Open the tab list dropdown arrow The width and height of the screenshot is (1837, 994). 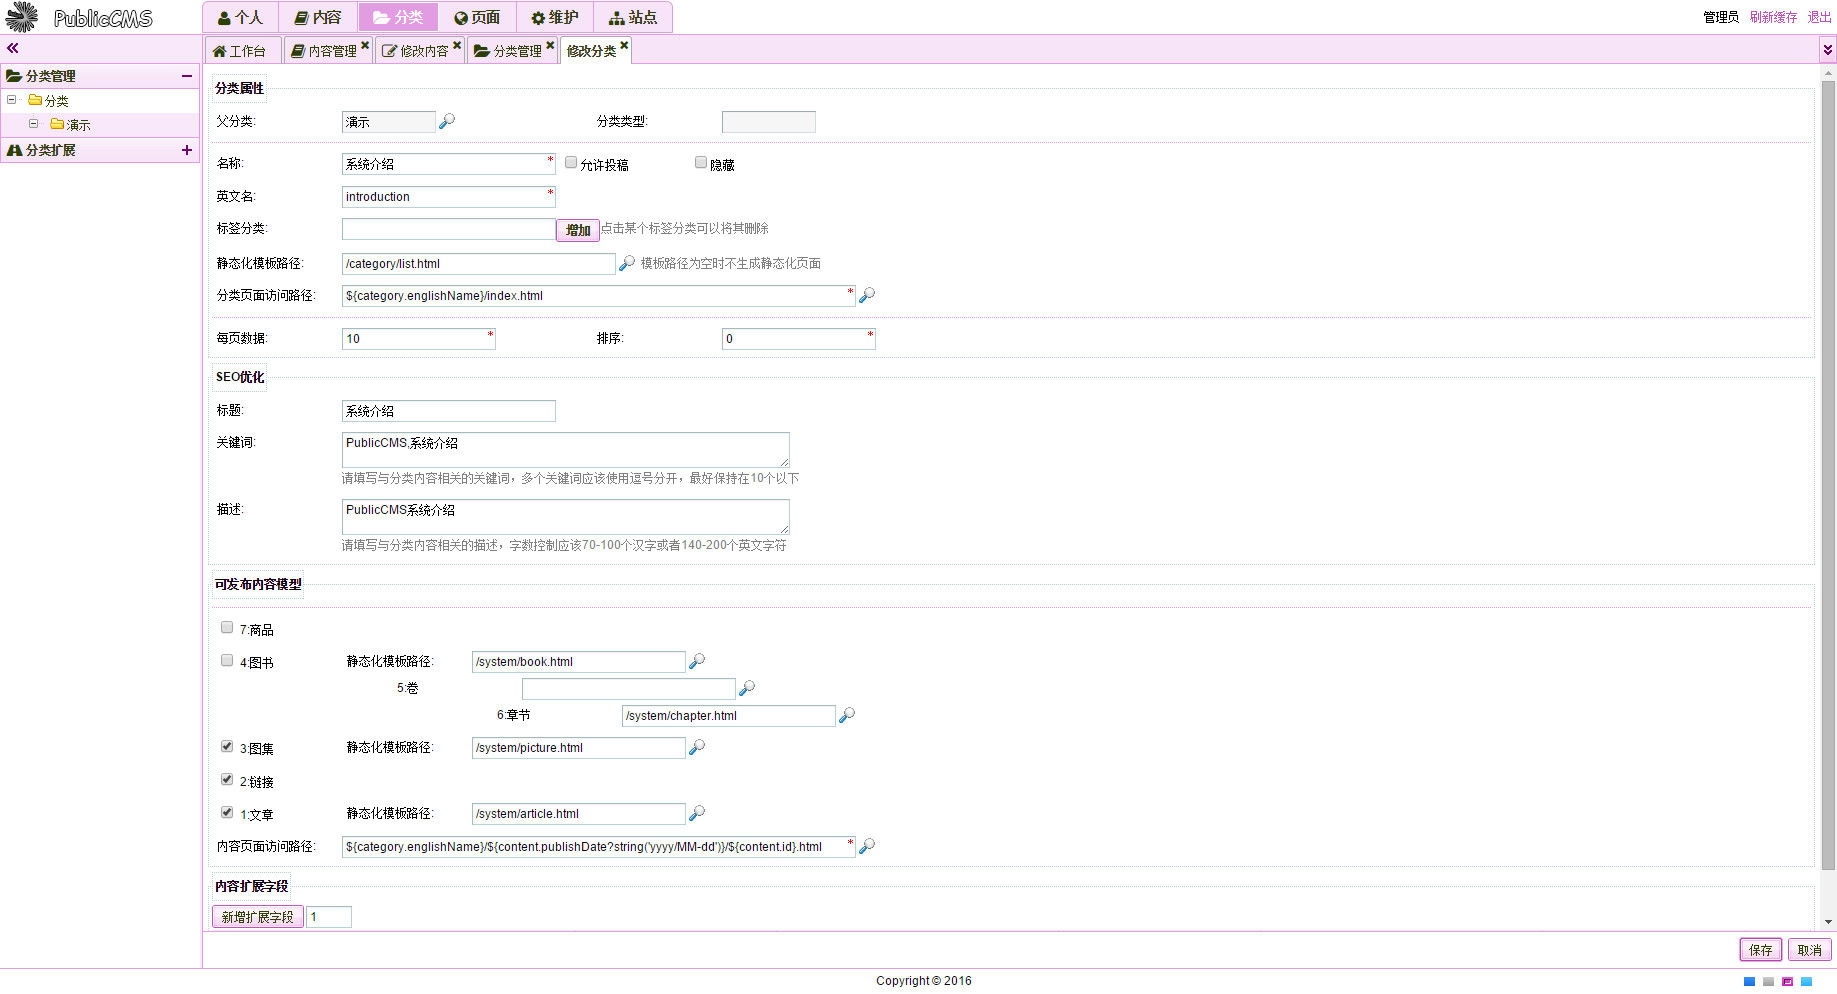pyautogui.click(x=1828, y=49)
